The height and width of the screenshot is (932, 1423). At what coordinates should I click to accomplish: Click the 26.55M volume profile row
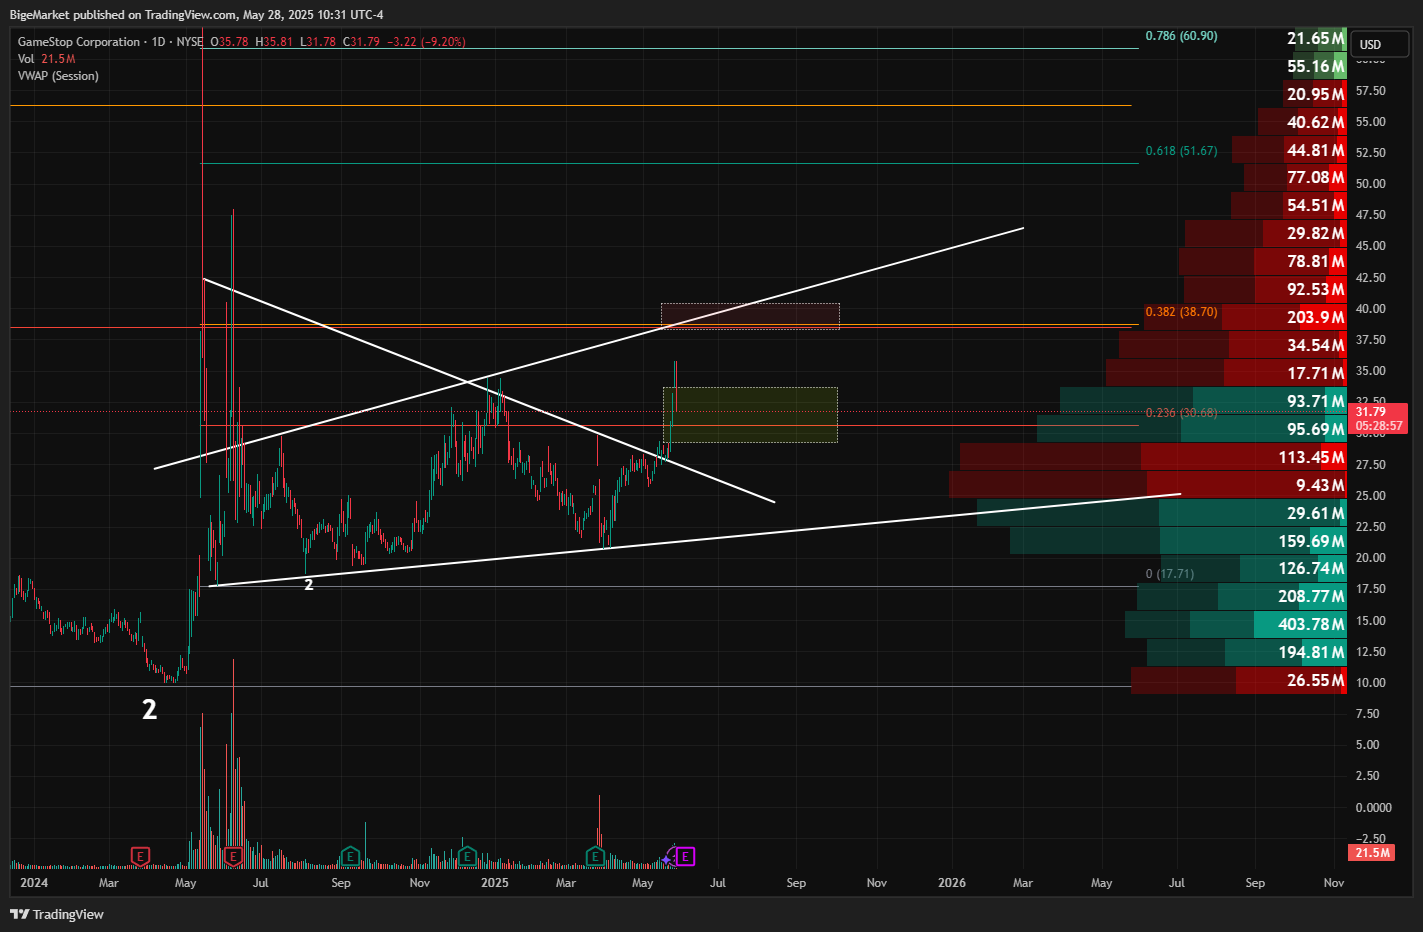tap(1239, 680)
